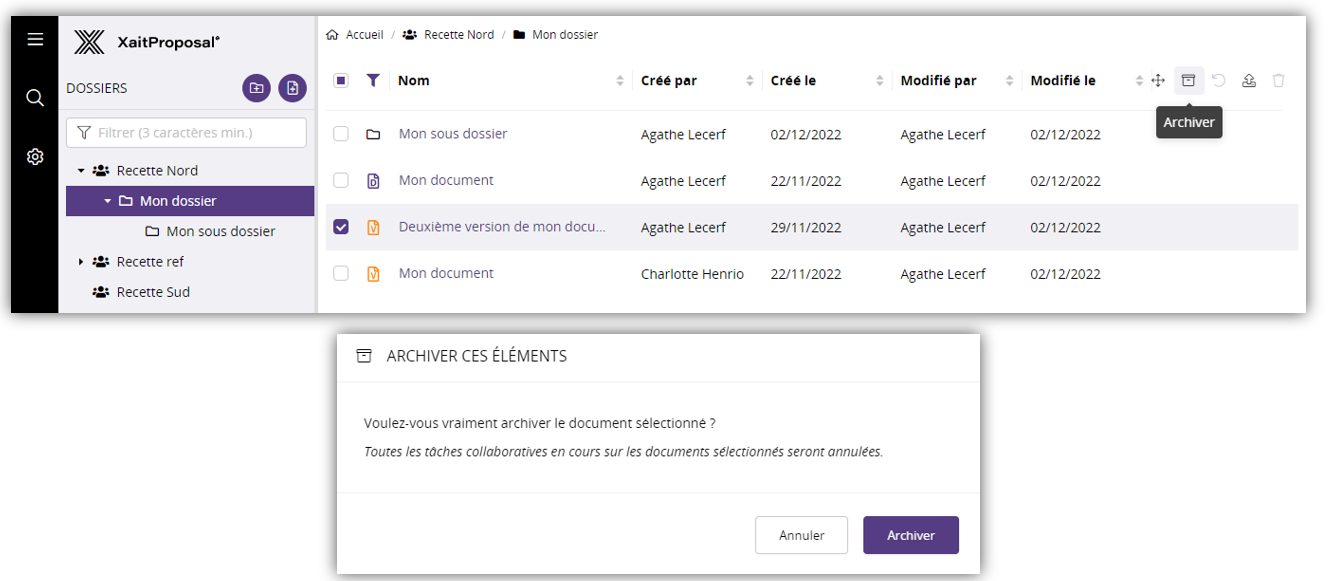The height and width of the screenshot is (581, 1335).
Task: Check the box for Mon sous dossier row
Action: [x=341, y=134]
